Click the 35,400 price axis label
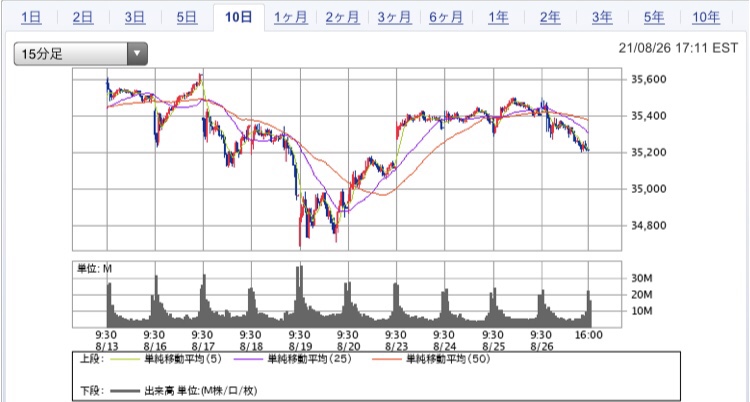750x402 pixels. pos(648,116)
